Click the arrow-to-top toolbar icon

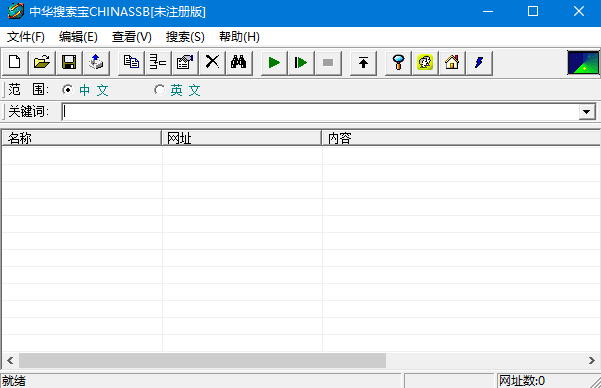(363, 62)
